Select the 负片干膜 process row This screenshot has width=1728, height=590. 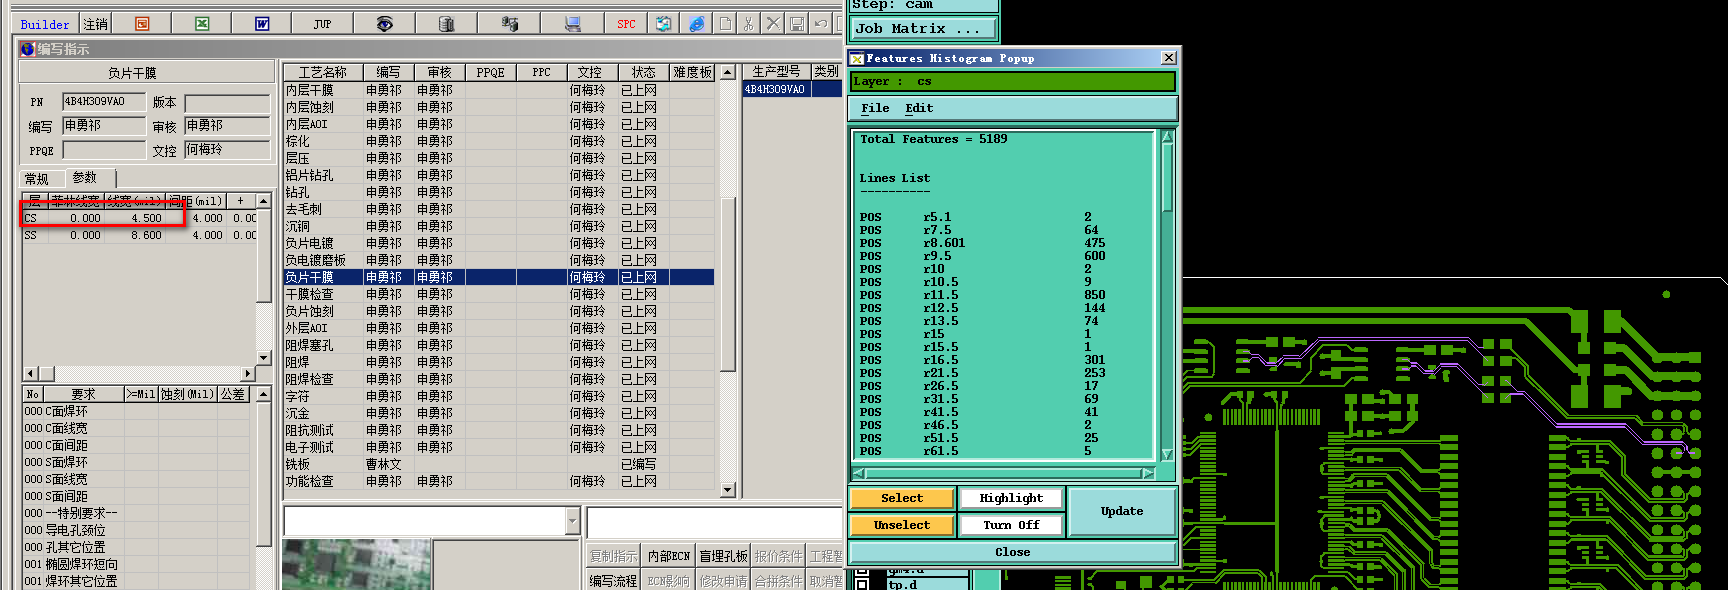coord(499,277)
